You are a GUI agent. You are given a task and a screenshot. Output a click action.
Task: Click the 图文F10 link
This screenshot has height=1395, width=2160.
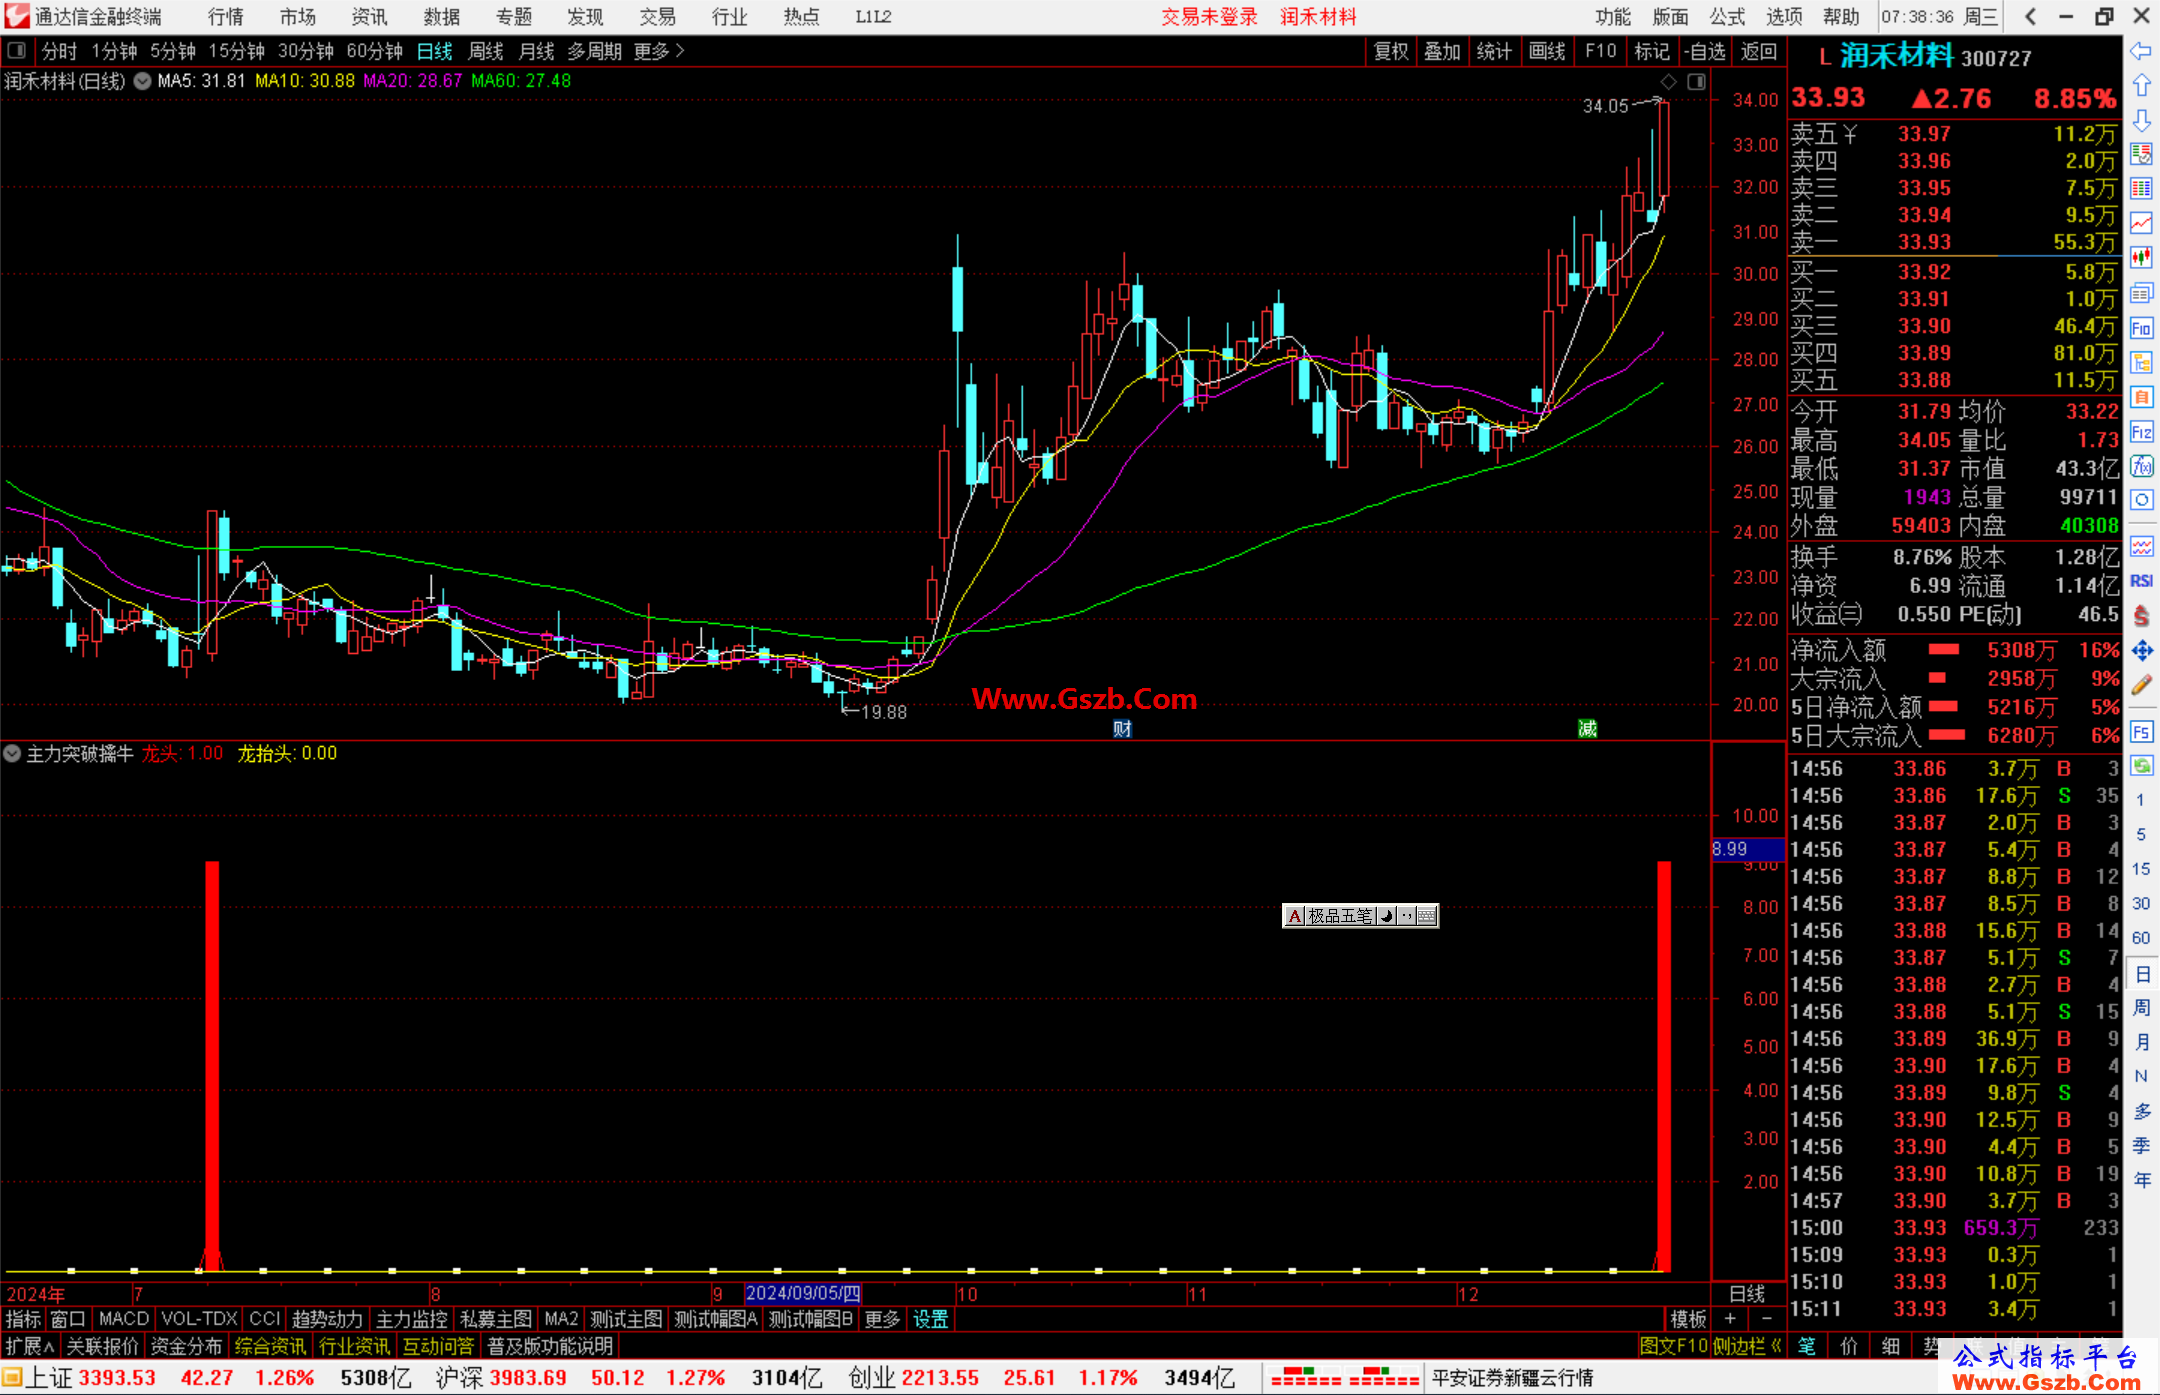pyautogui.click(x=1673, y=1347)
